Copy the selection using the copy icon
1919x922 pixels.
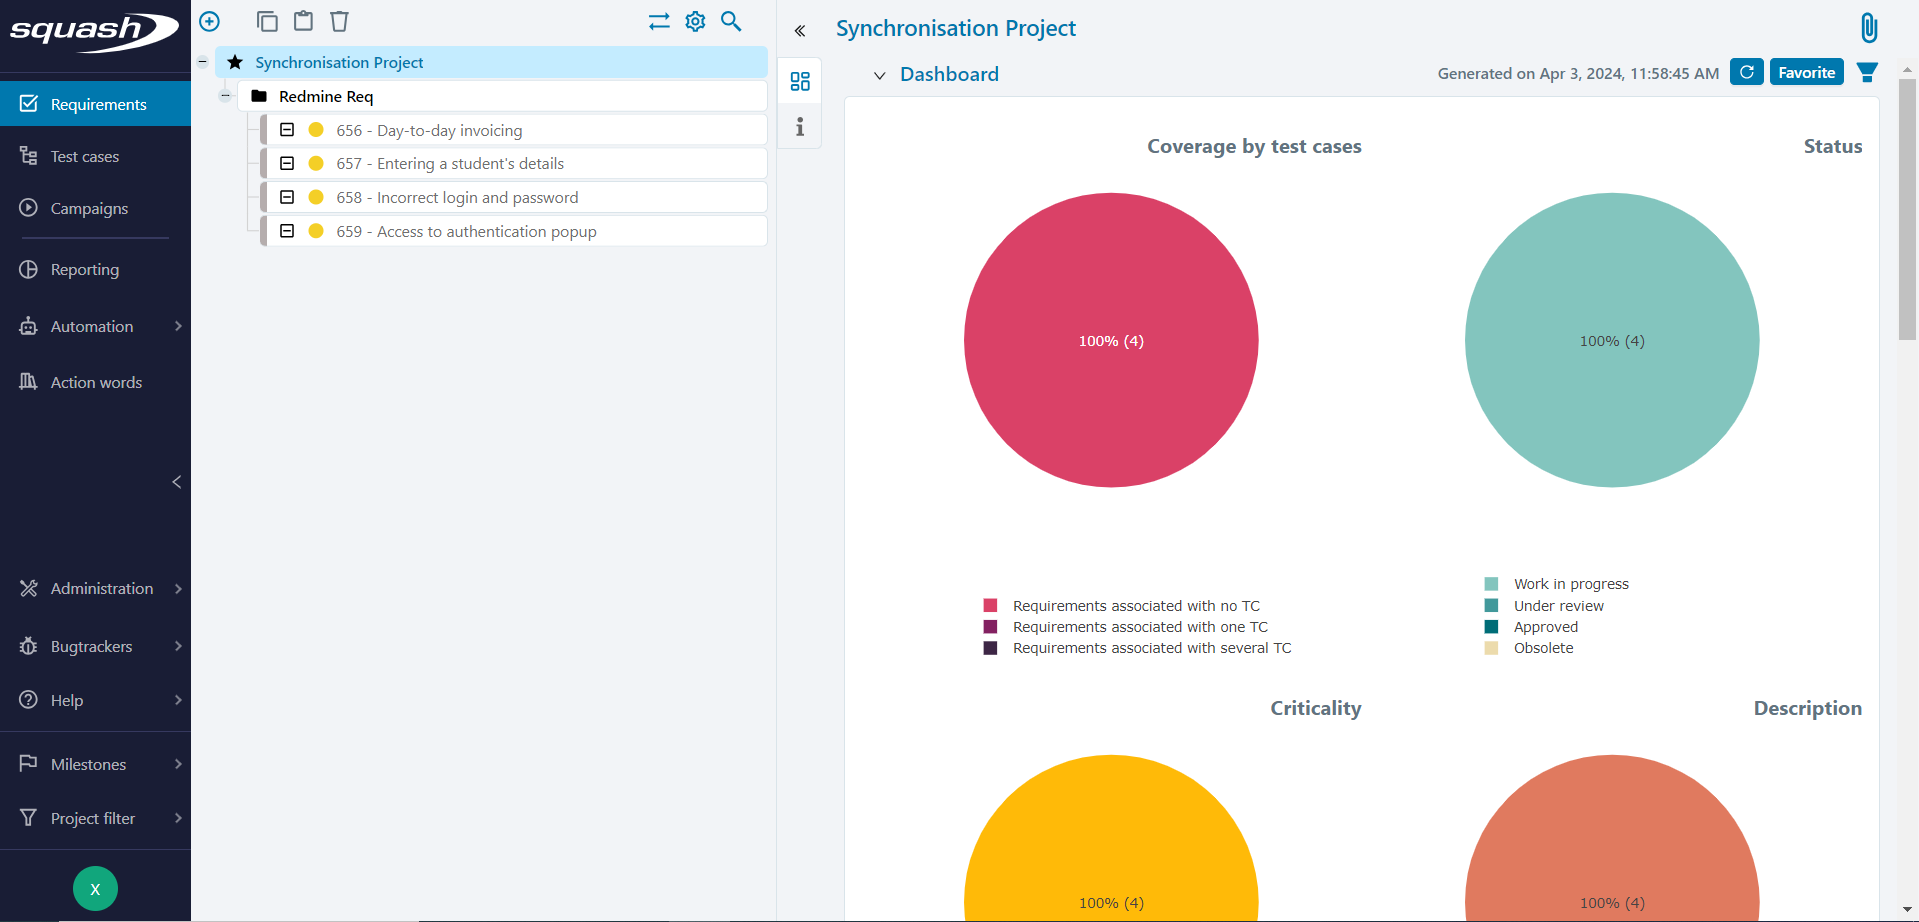coord(267,21)
